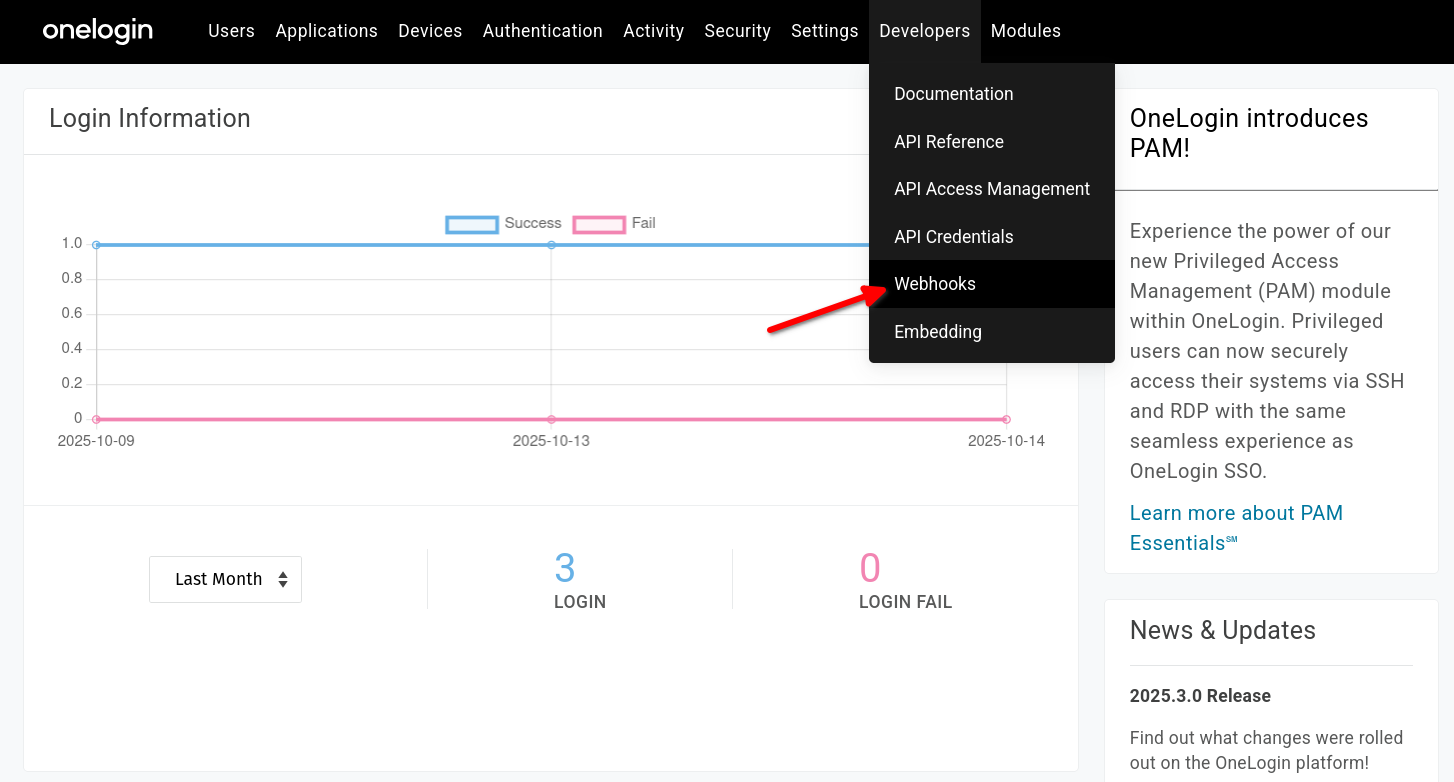Toggle the Success legend swatch

(472, 224)
